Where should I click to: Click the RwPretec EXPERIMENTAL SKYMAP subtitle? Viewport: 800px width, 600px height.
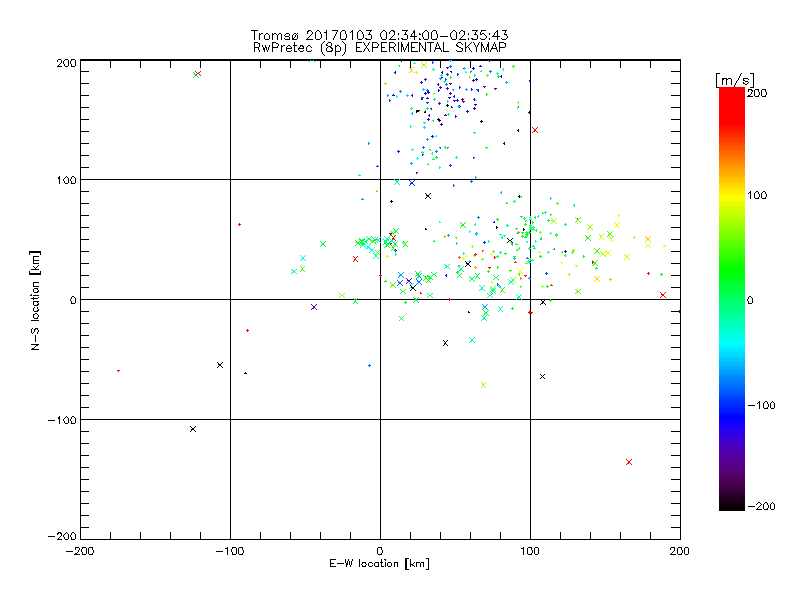point(383,47)
